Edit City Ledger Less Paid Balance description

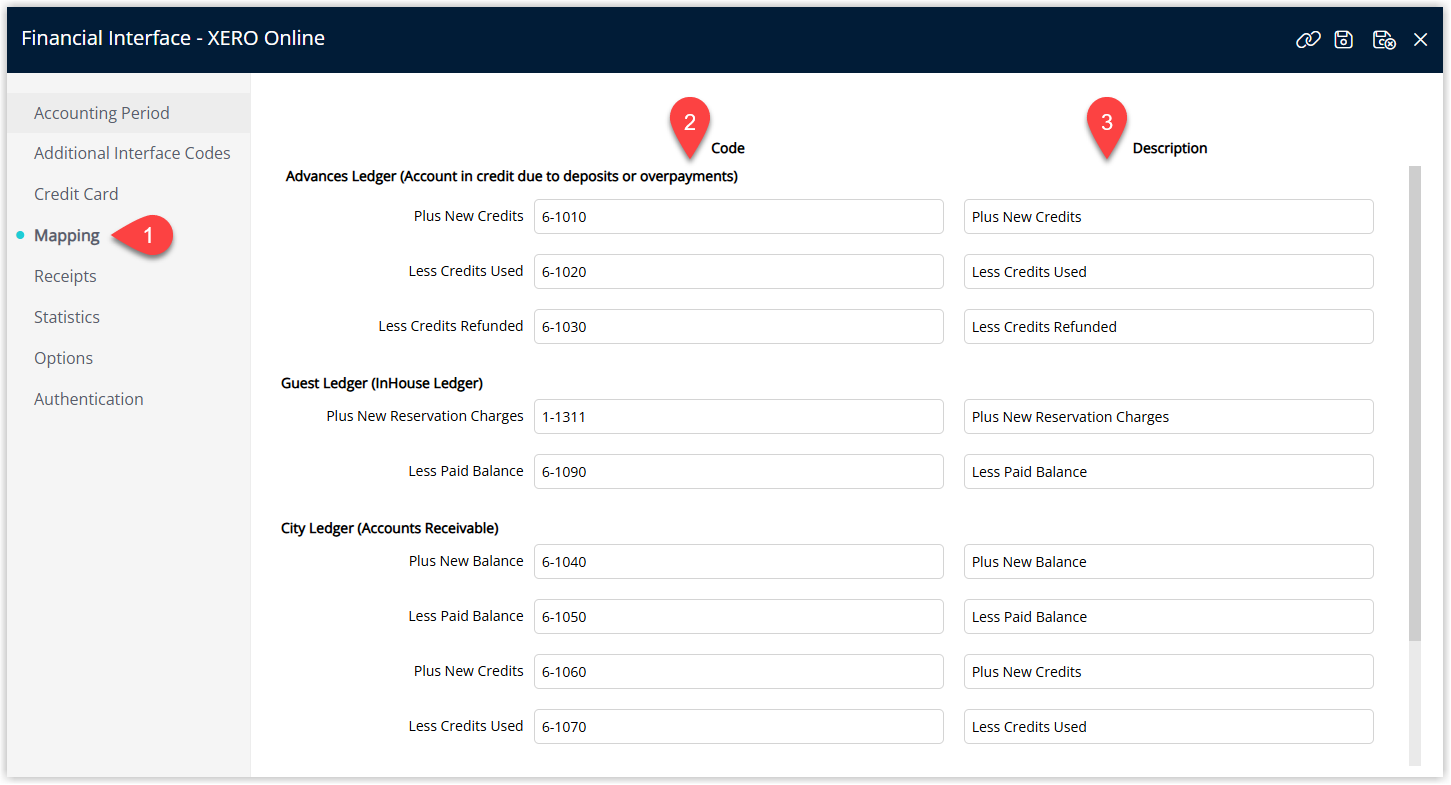click(x=1169, y=616)
